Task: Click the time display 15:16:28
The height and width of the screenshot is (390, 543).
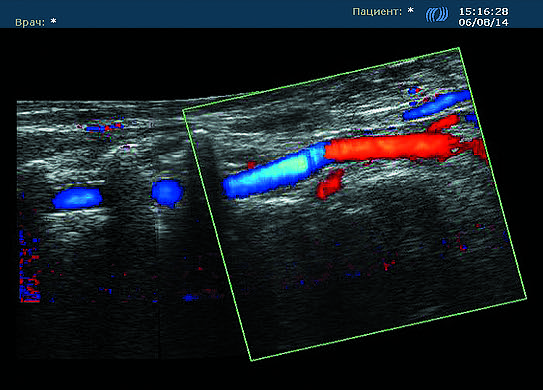Action: click(483, 11)
